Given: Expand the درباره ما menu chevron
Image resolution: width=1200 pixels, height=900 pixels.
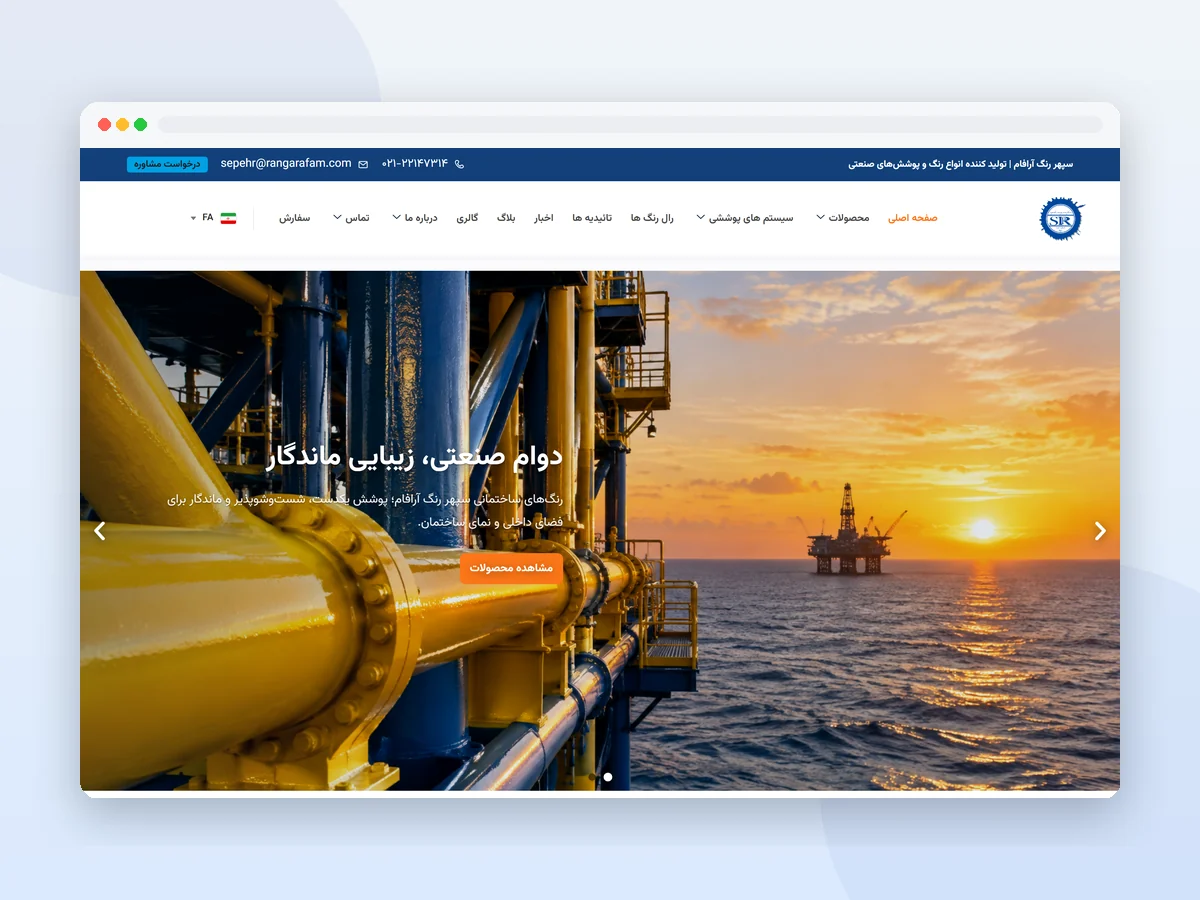Looking at the screenshot, I should 396,218.
